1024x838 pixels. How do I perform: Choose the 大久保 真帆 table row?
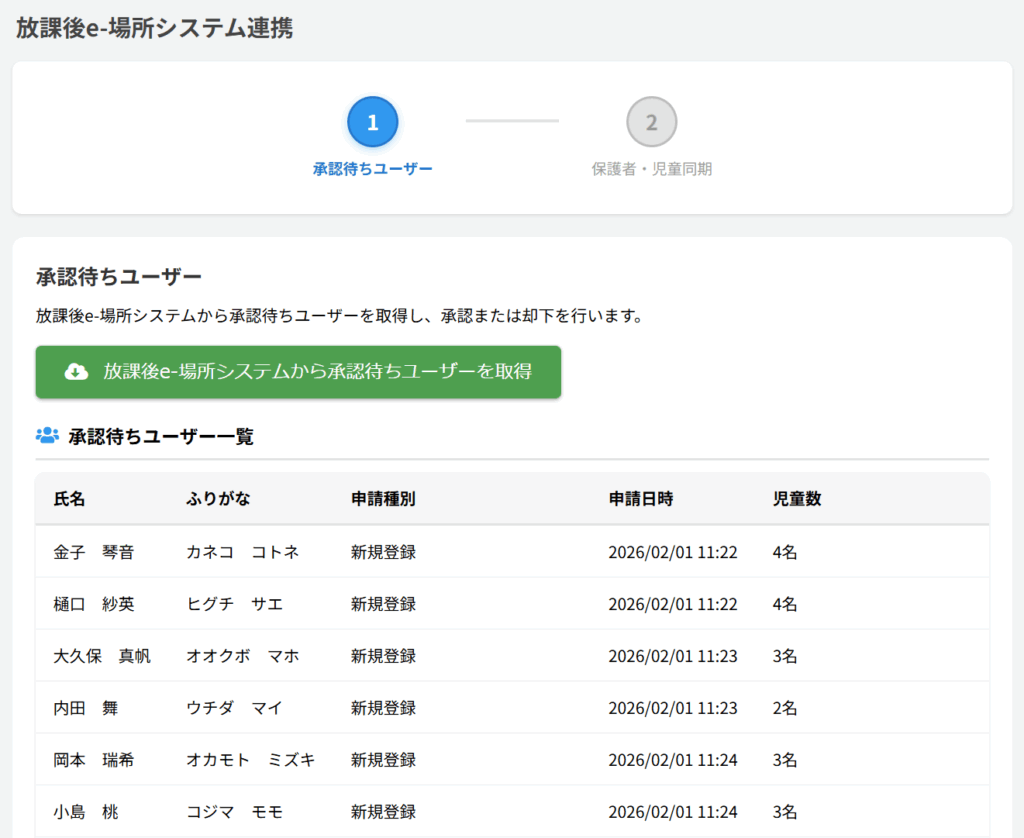(101, 656)
